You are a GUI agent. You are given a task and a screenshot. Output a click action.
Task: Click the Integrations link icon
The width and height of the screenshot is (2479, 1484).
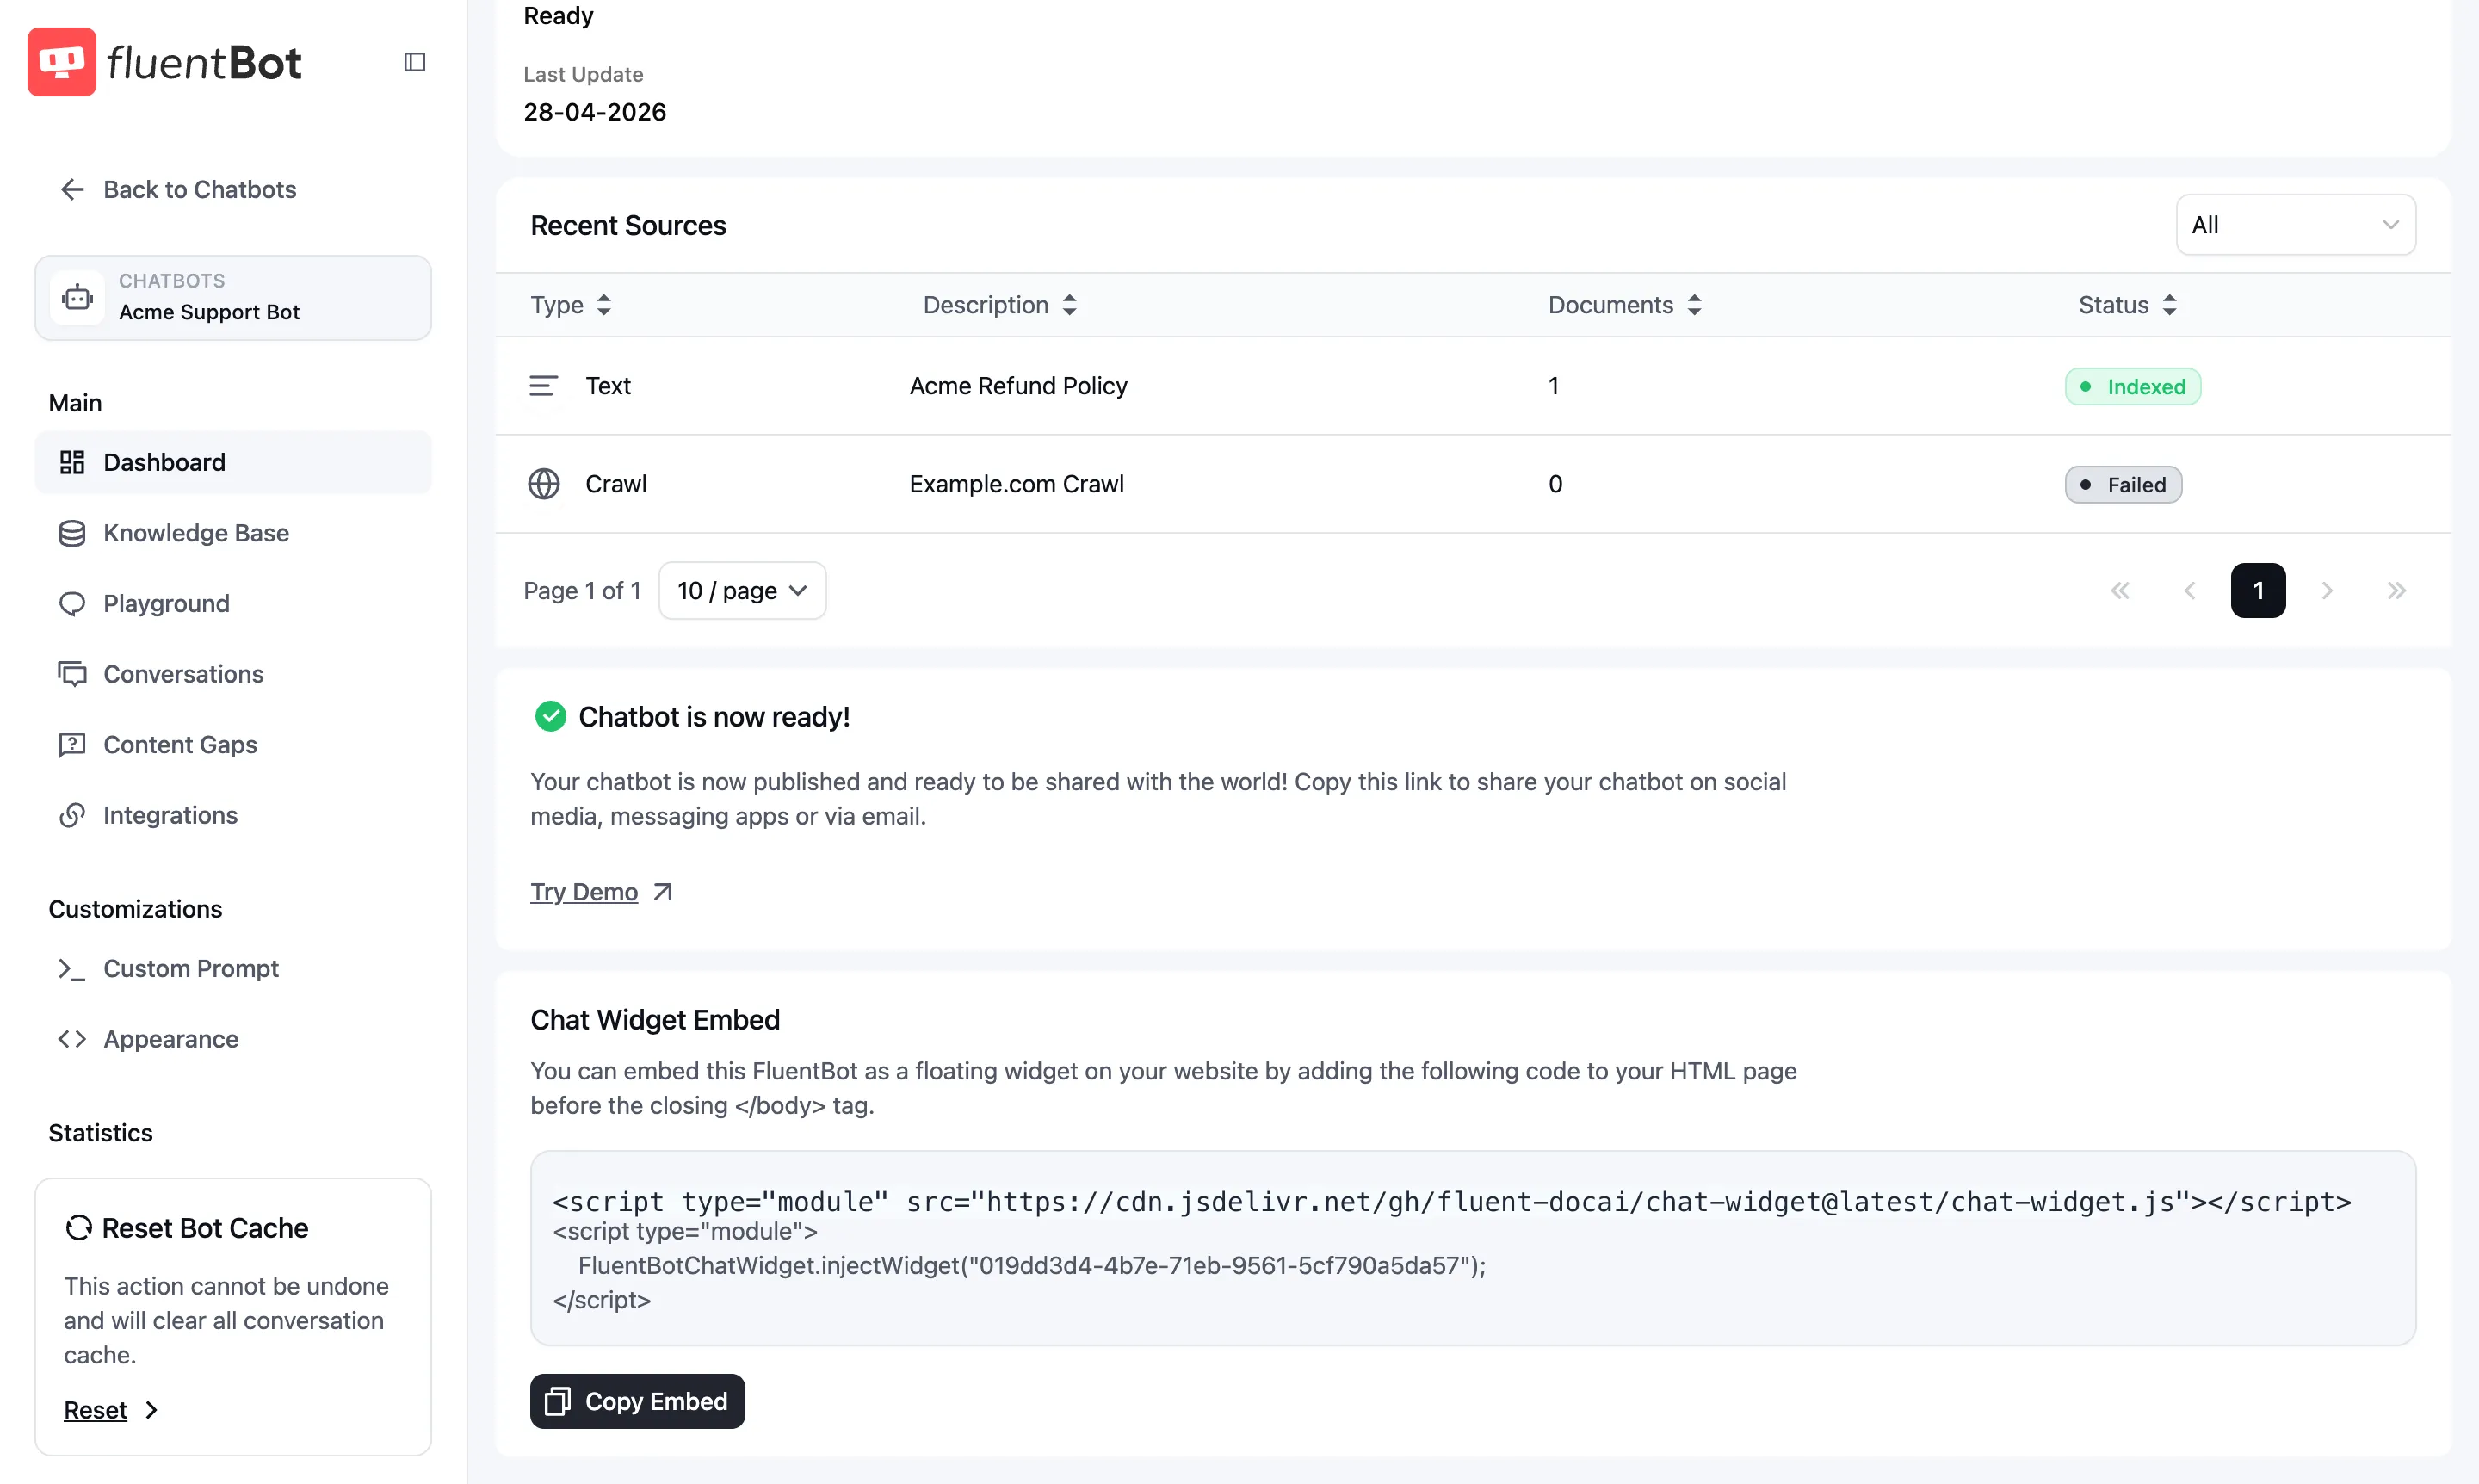point(72,815)
